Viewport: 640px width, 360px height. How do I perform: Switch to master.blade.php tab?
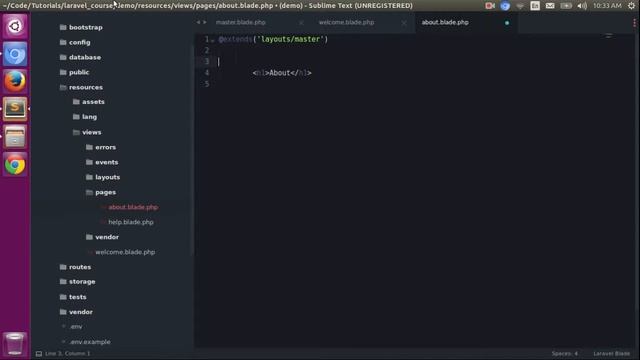[241, 22]
